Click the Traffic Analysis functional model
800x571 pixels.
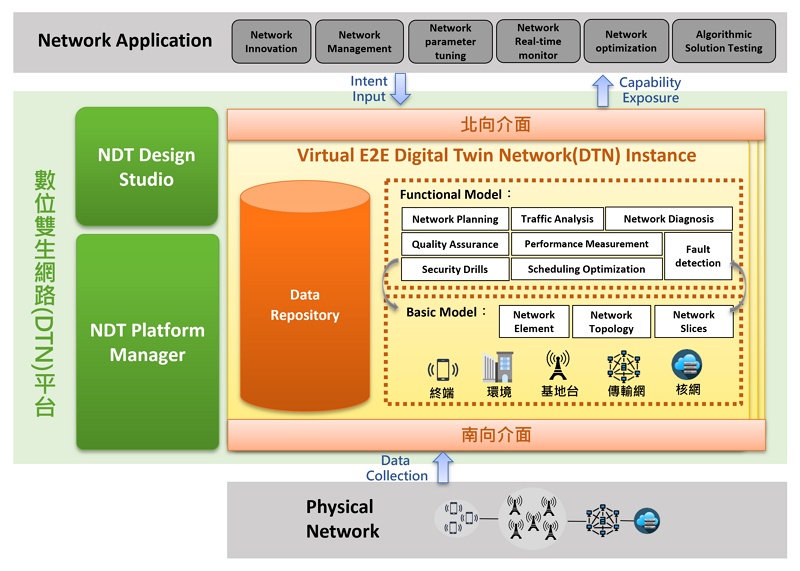557,219
